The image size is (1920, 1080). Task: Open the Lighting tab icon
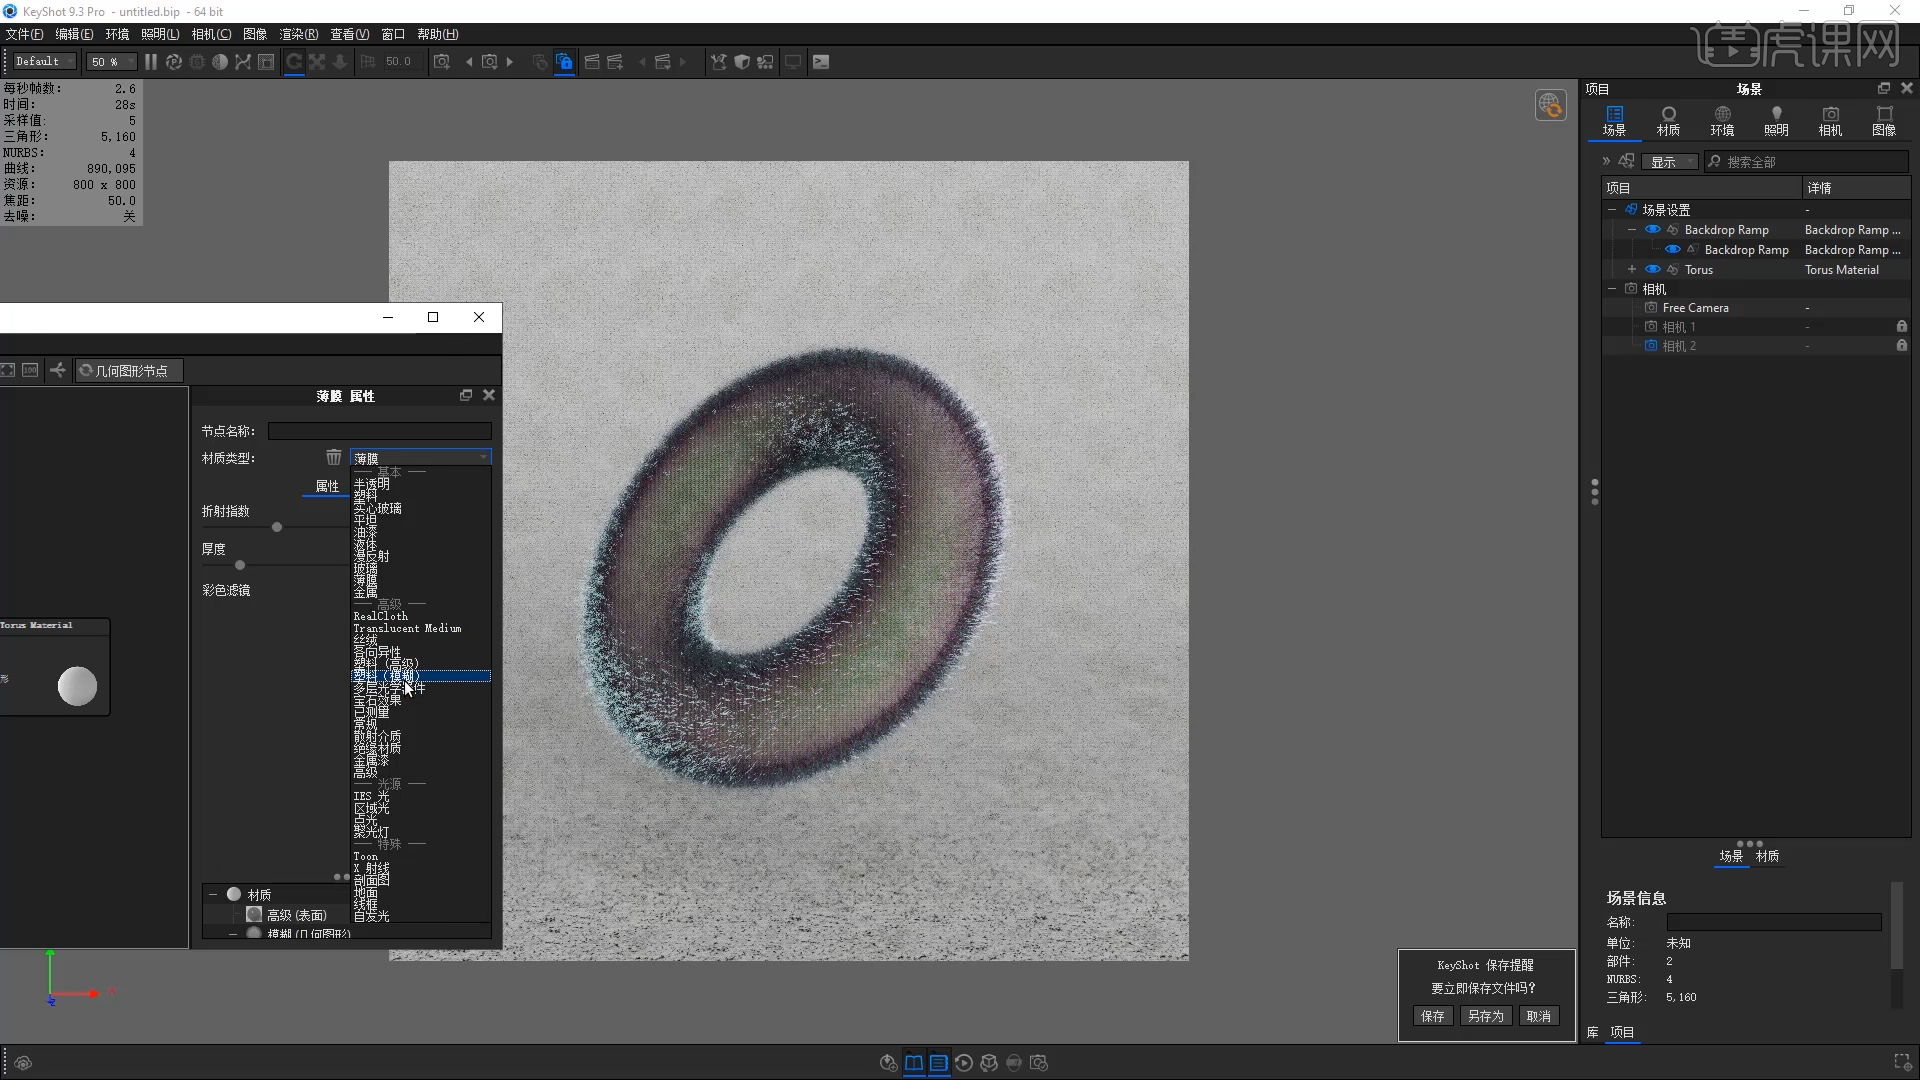(1776, 121)
